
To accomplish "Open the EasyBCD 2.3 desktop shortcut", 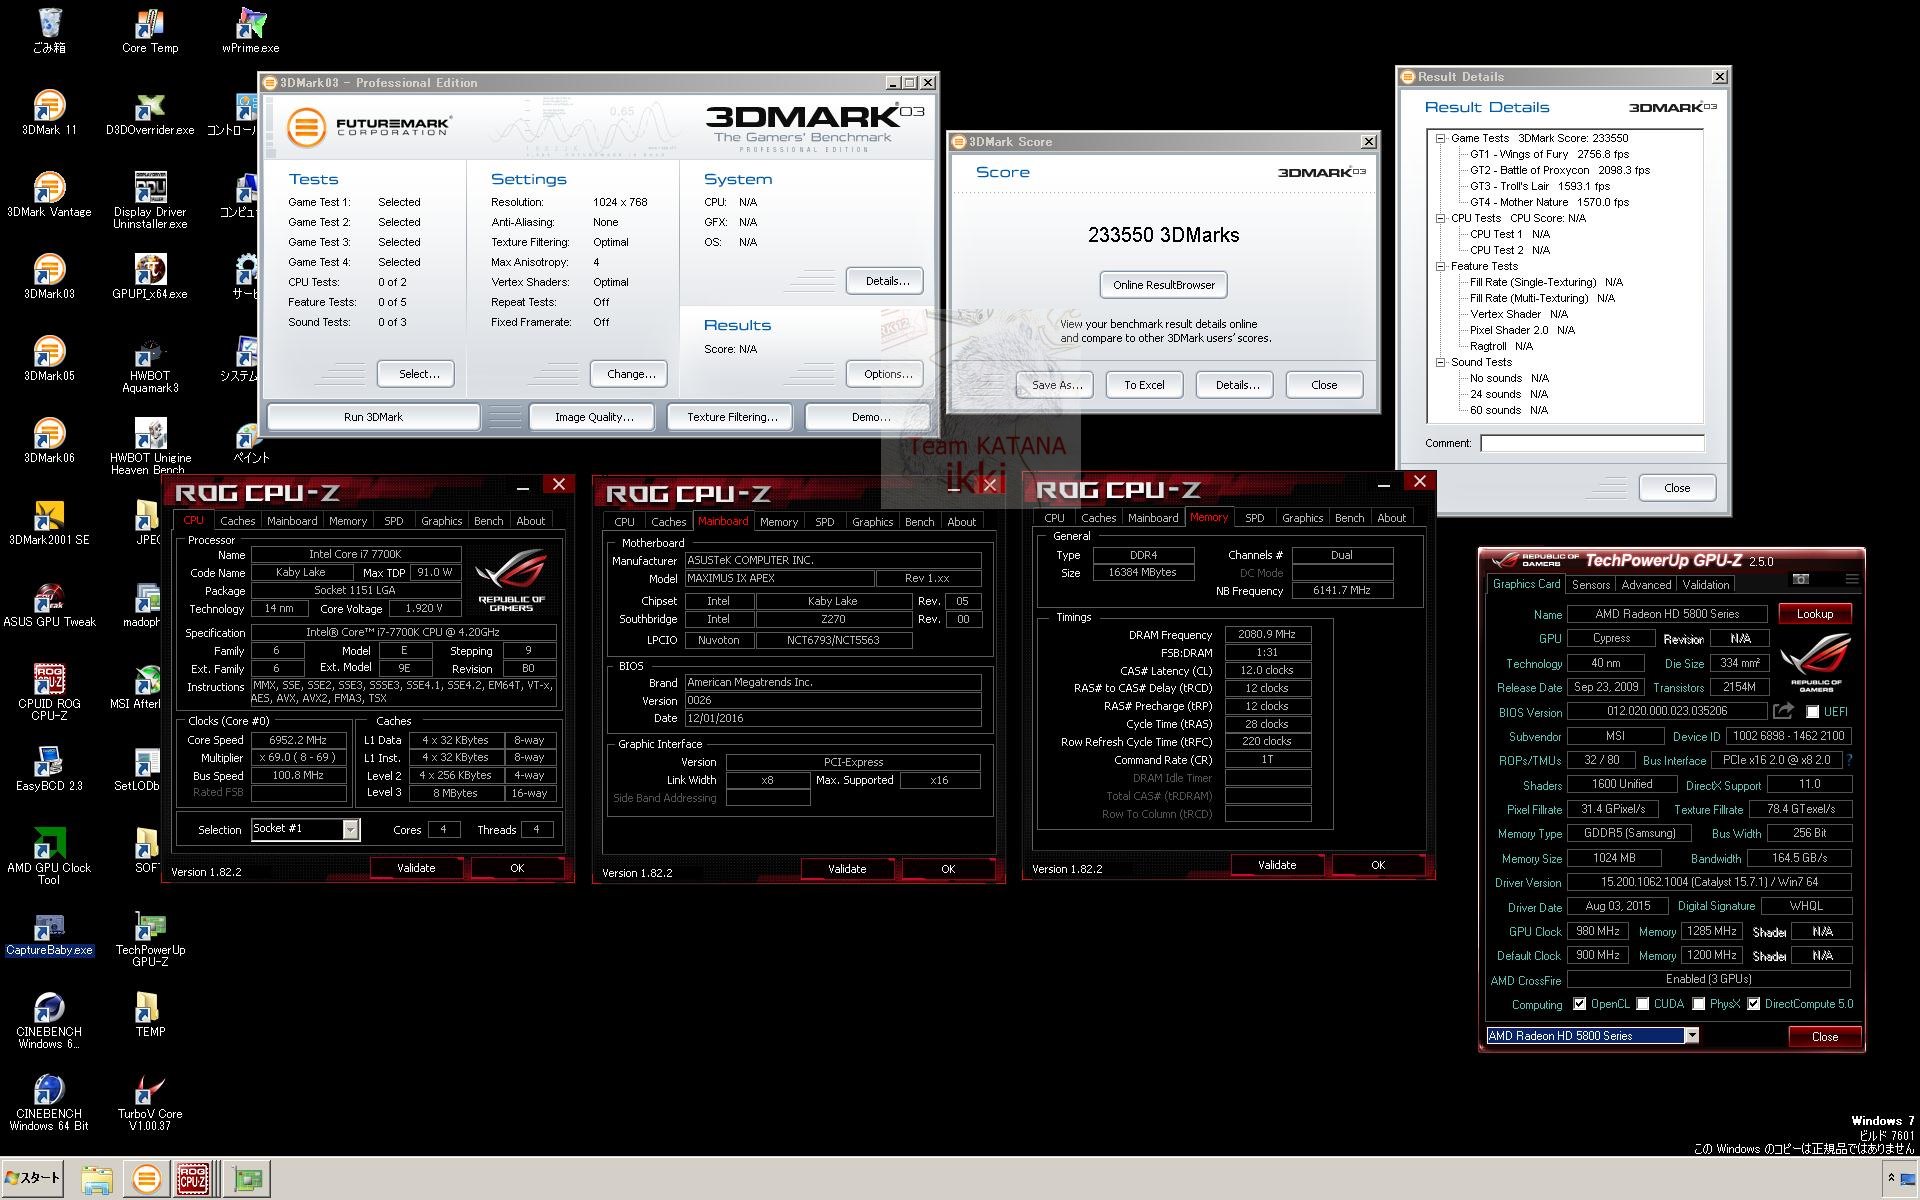I will coord(49,768).
